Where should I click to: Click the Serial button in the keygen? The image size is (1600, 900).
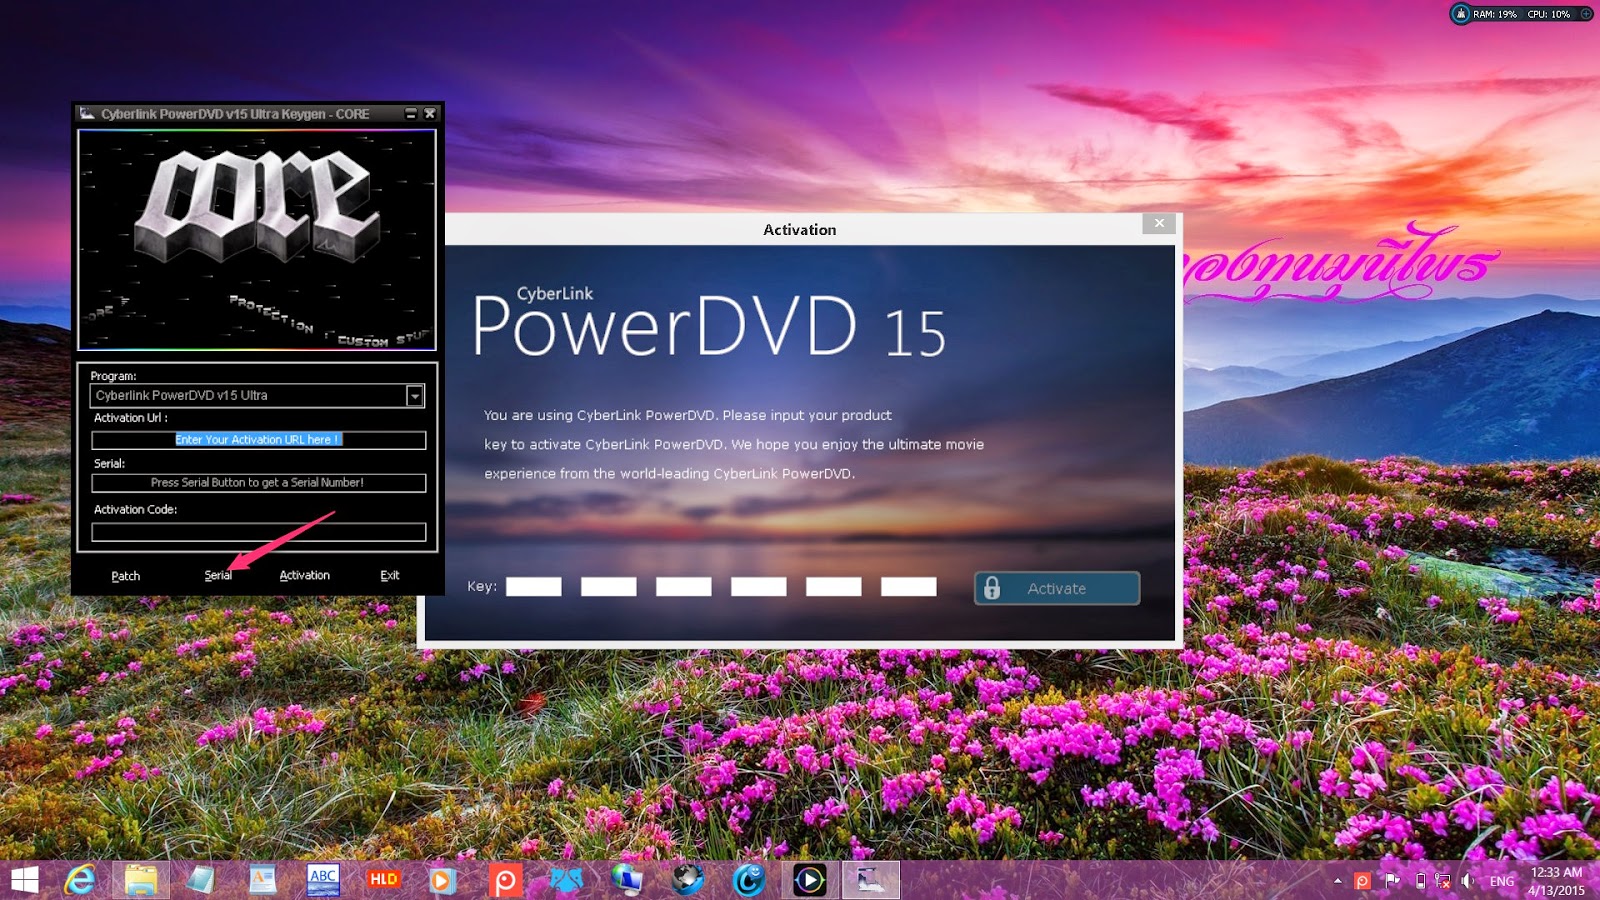218,576
